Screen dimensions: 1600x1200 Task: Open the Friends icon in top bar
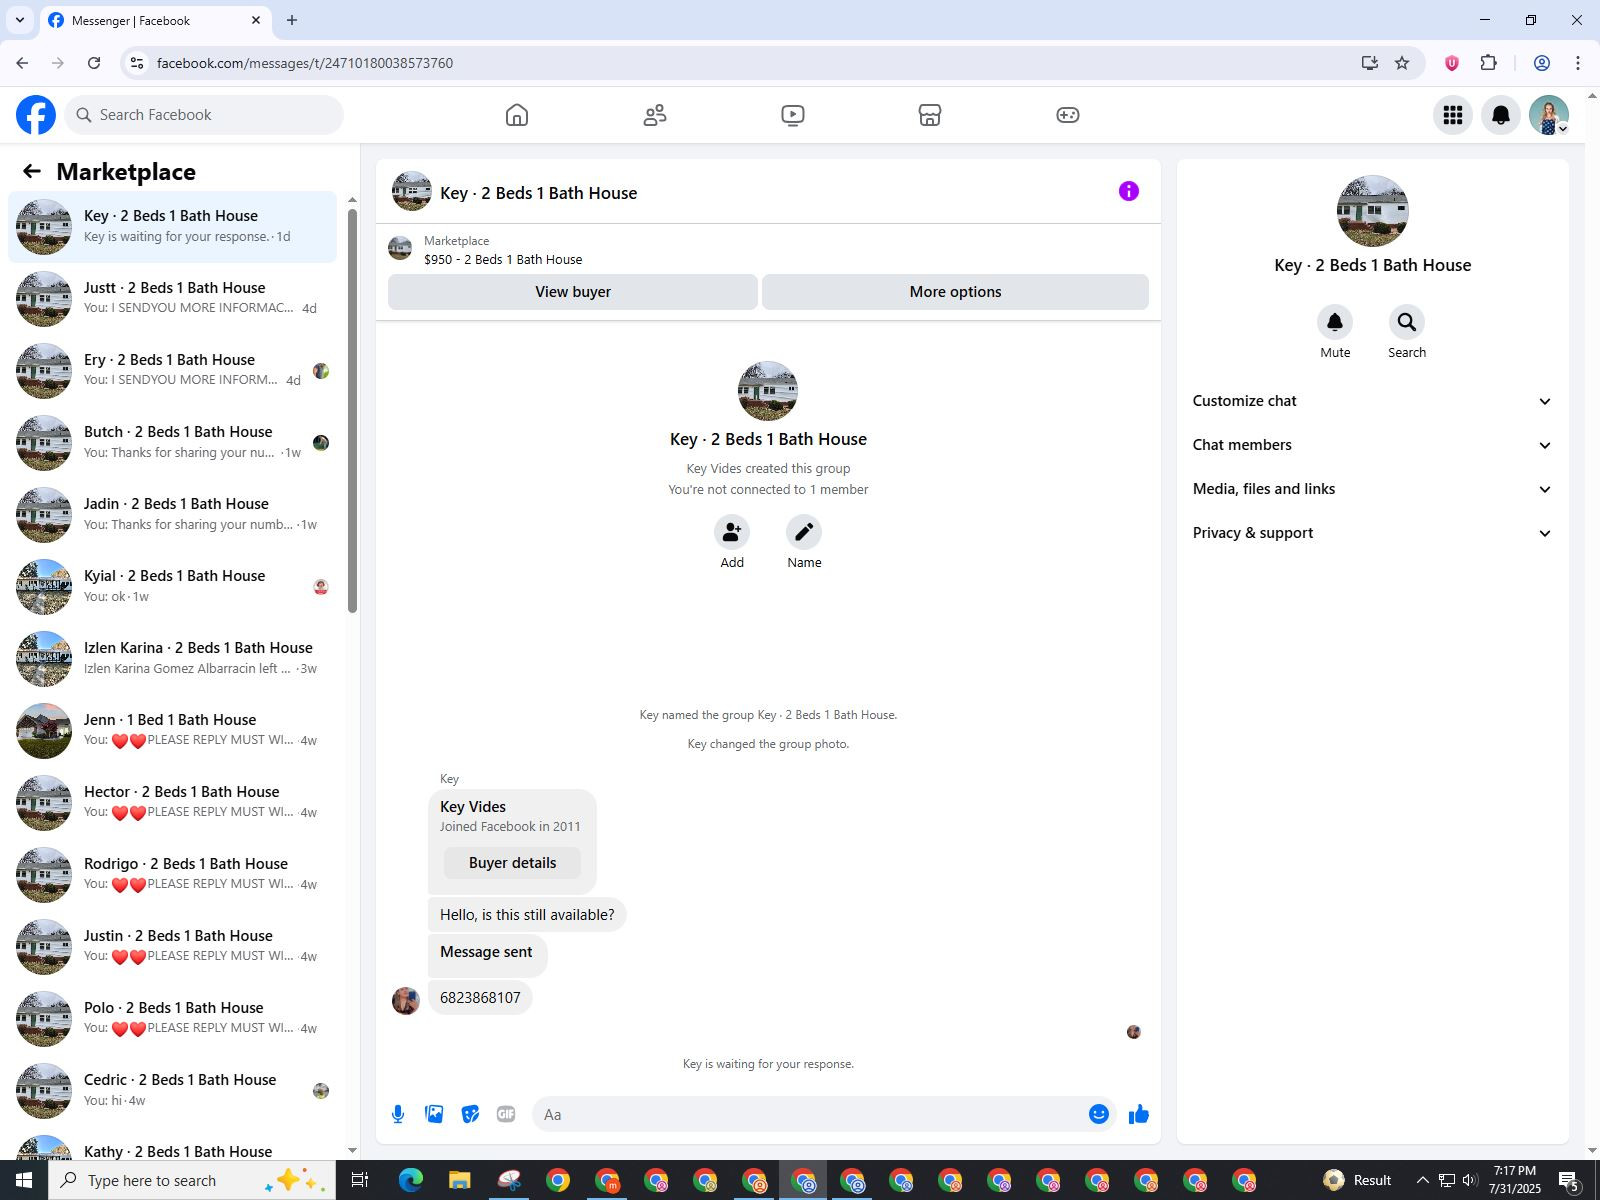[655, 115]
